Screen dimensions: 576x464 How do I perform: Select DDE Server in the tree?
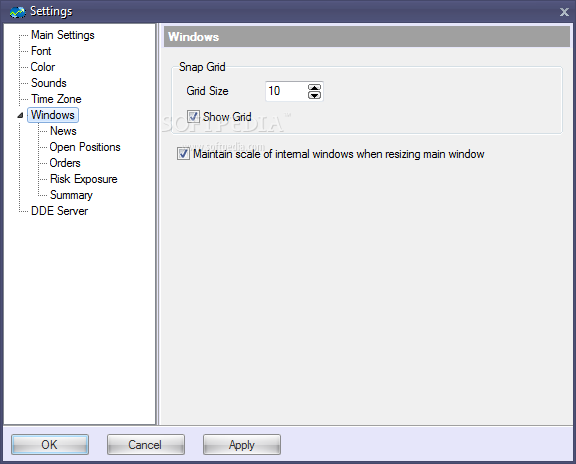[x=59, y=211]
